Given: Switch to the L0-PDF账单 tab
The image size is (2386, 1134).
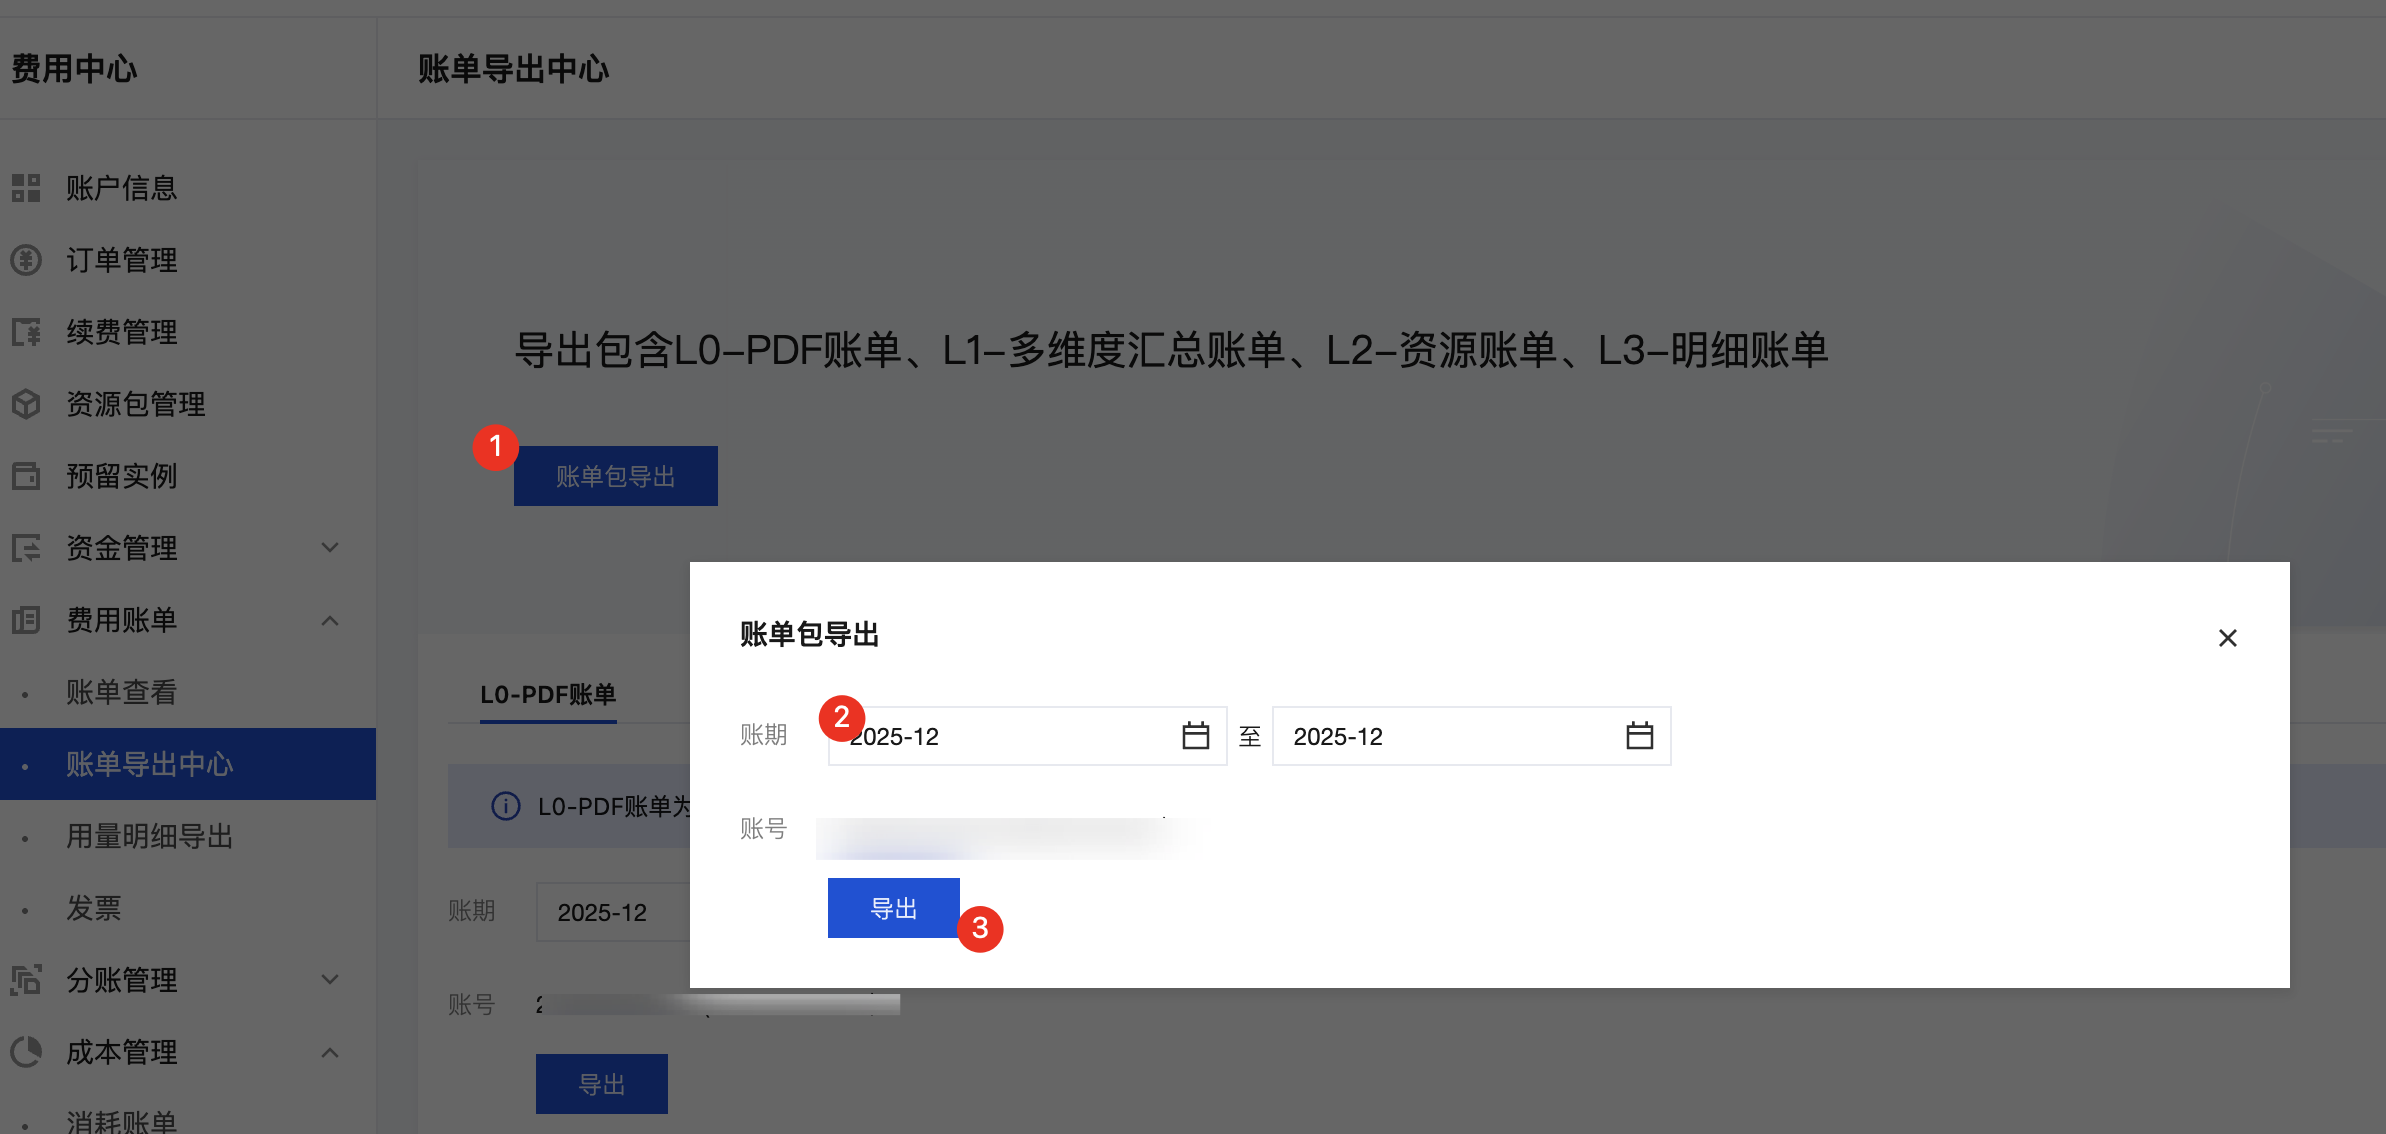Looking at the screenshot, I should (x=548, y=694).
